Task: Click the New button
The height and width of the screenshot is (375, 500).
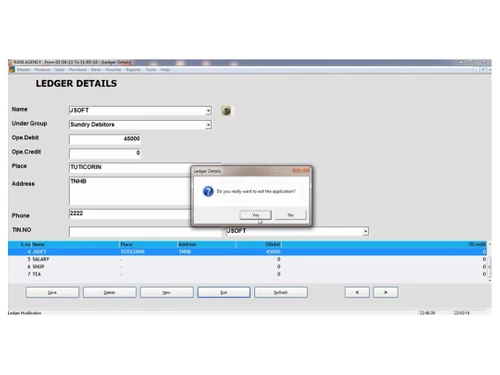Action: (x=167, y=292)
